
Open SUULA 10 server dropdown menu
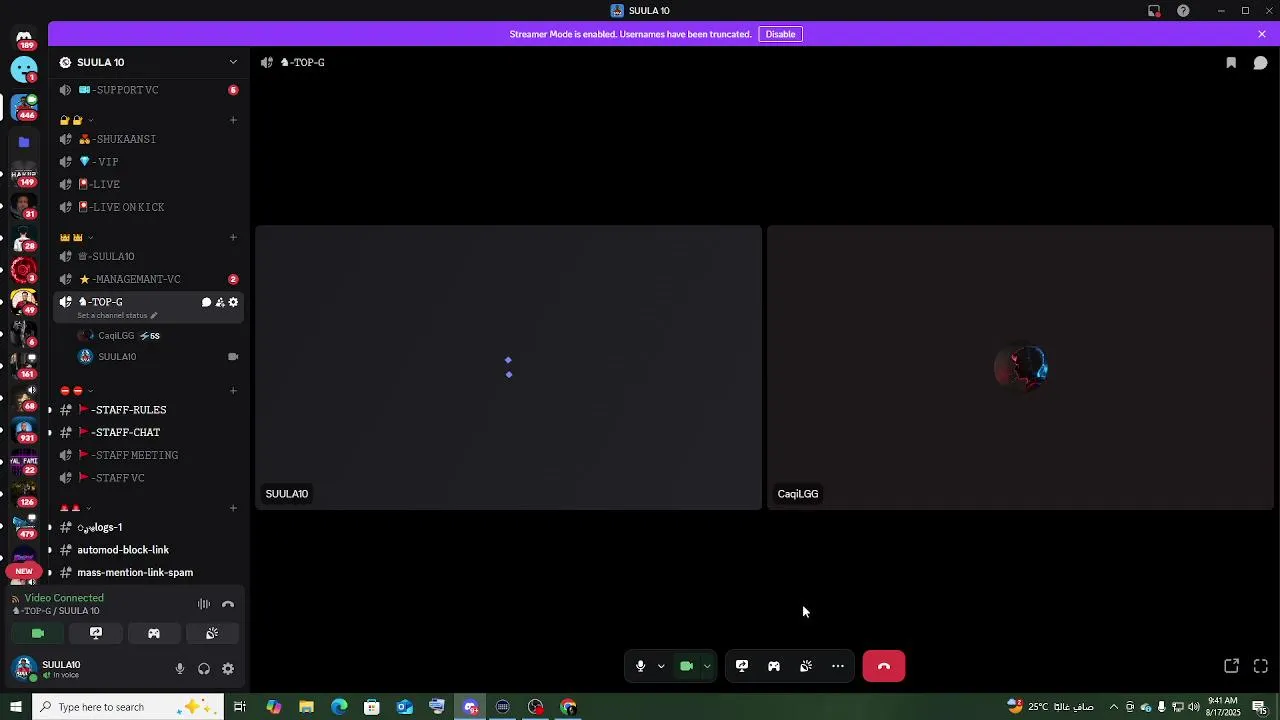(149, 62)
